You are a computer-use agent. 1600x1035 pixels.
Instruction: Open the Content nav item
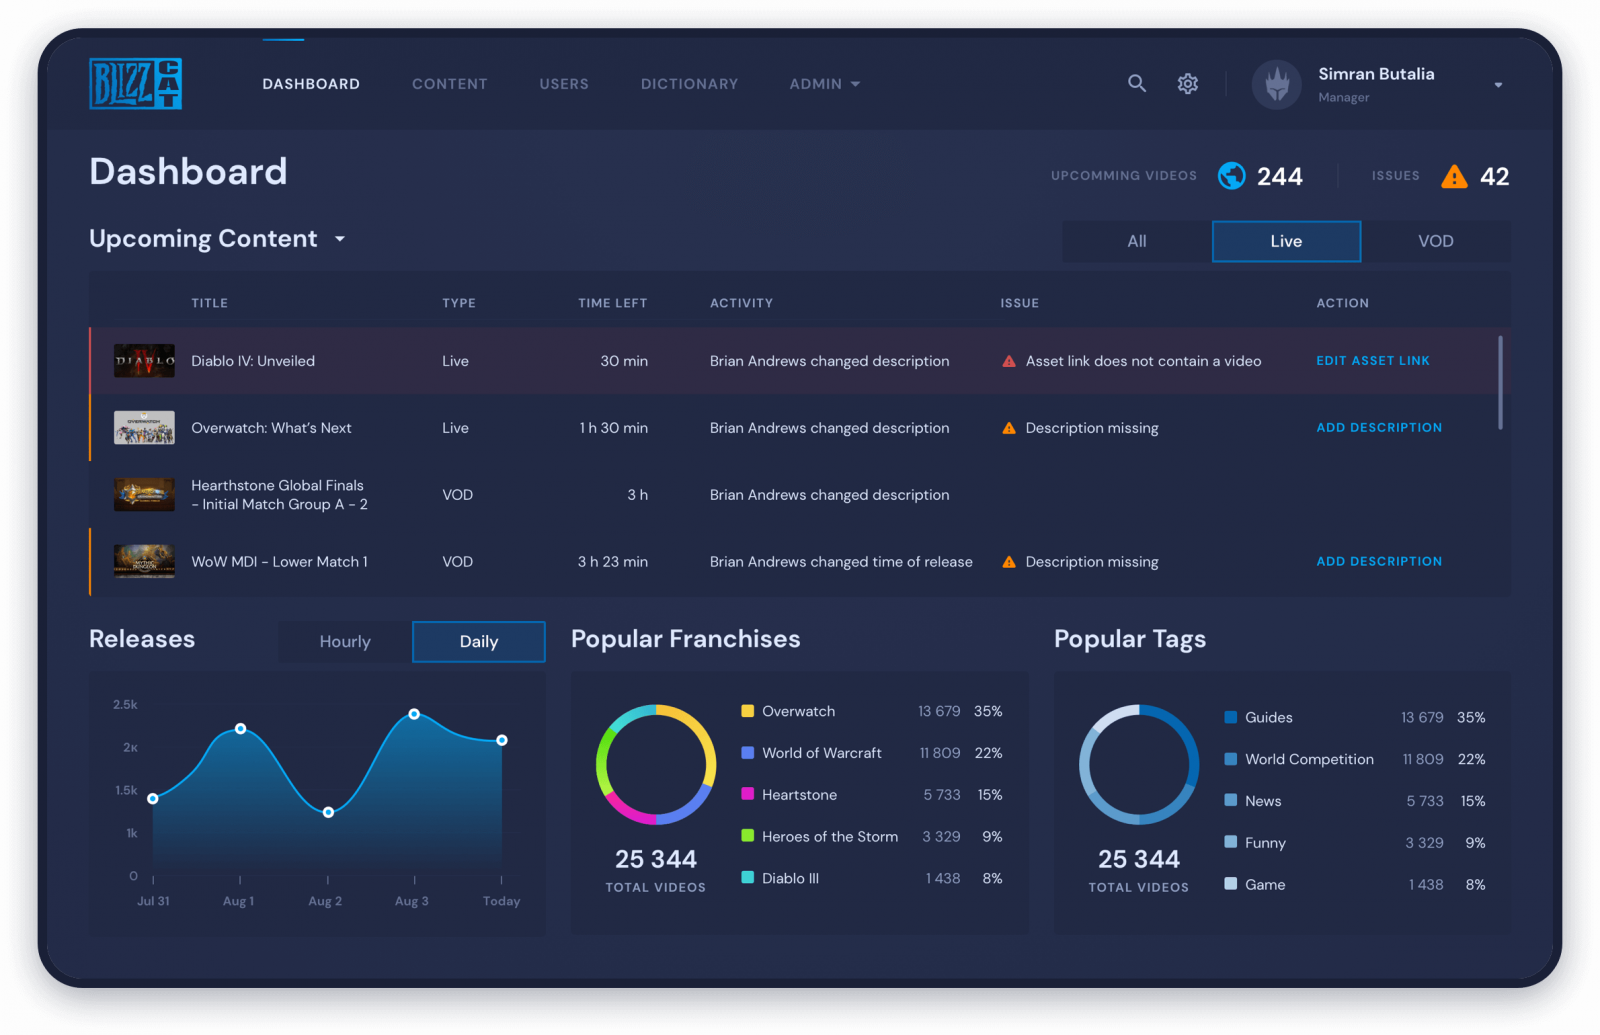(x=450, y=84)
